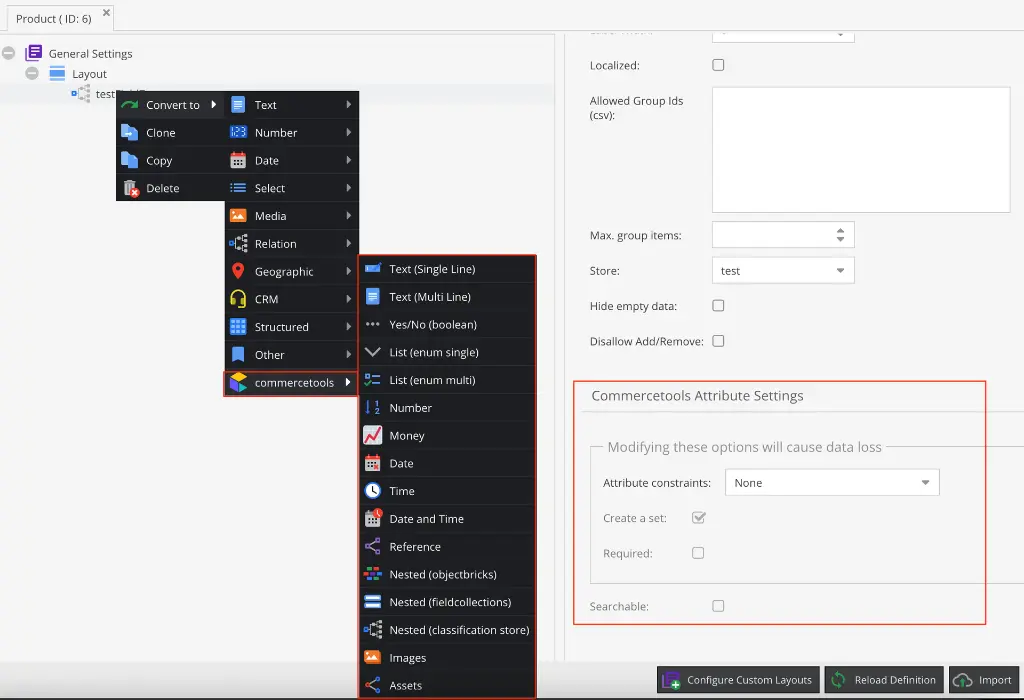Click the Import cloud icon
Image resolution: width=1024 pixels, height=700 pixels.
pyautogui.click(x=963, y=680)
